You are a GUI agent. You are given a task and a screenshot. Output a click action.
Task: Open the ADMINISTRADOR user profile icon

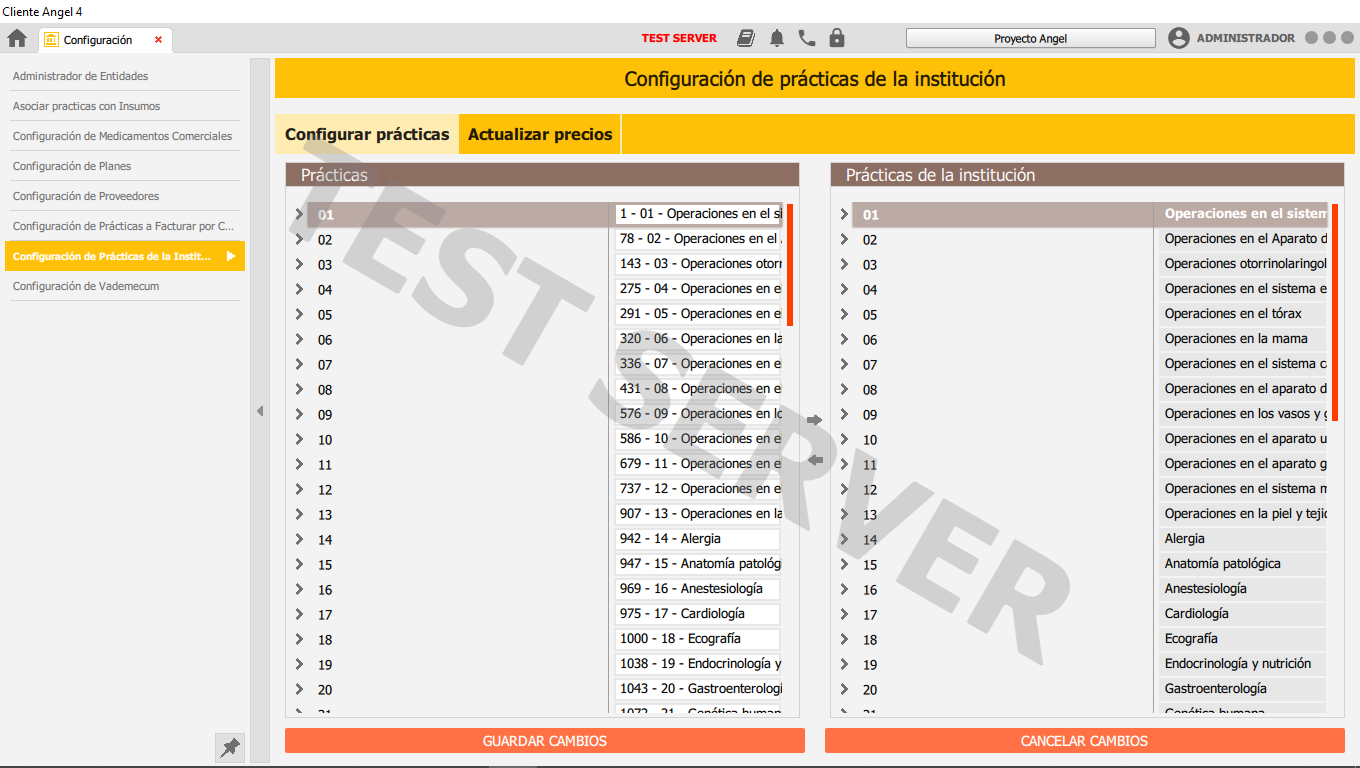(1177, 38)
